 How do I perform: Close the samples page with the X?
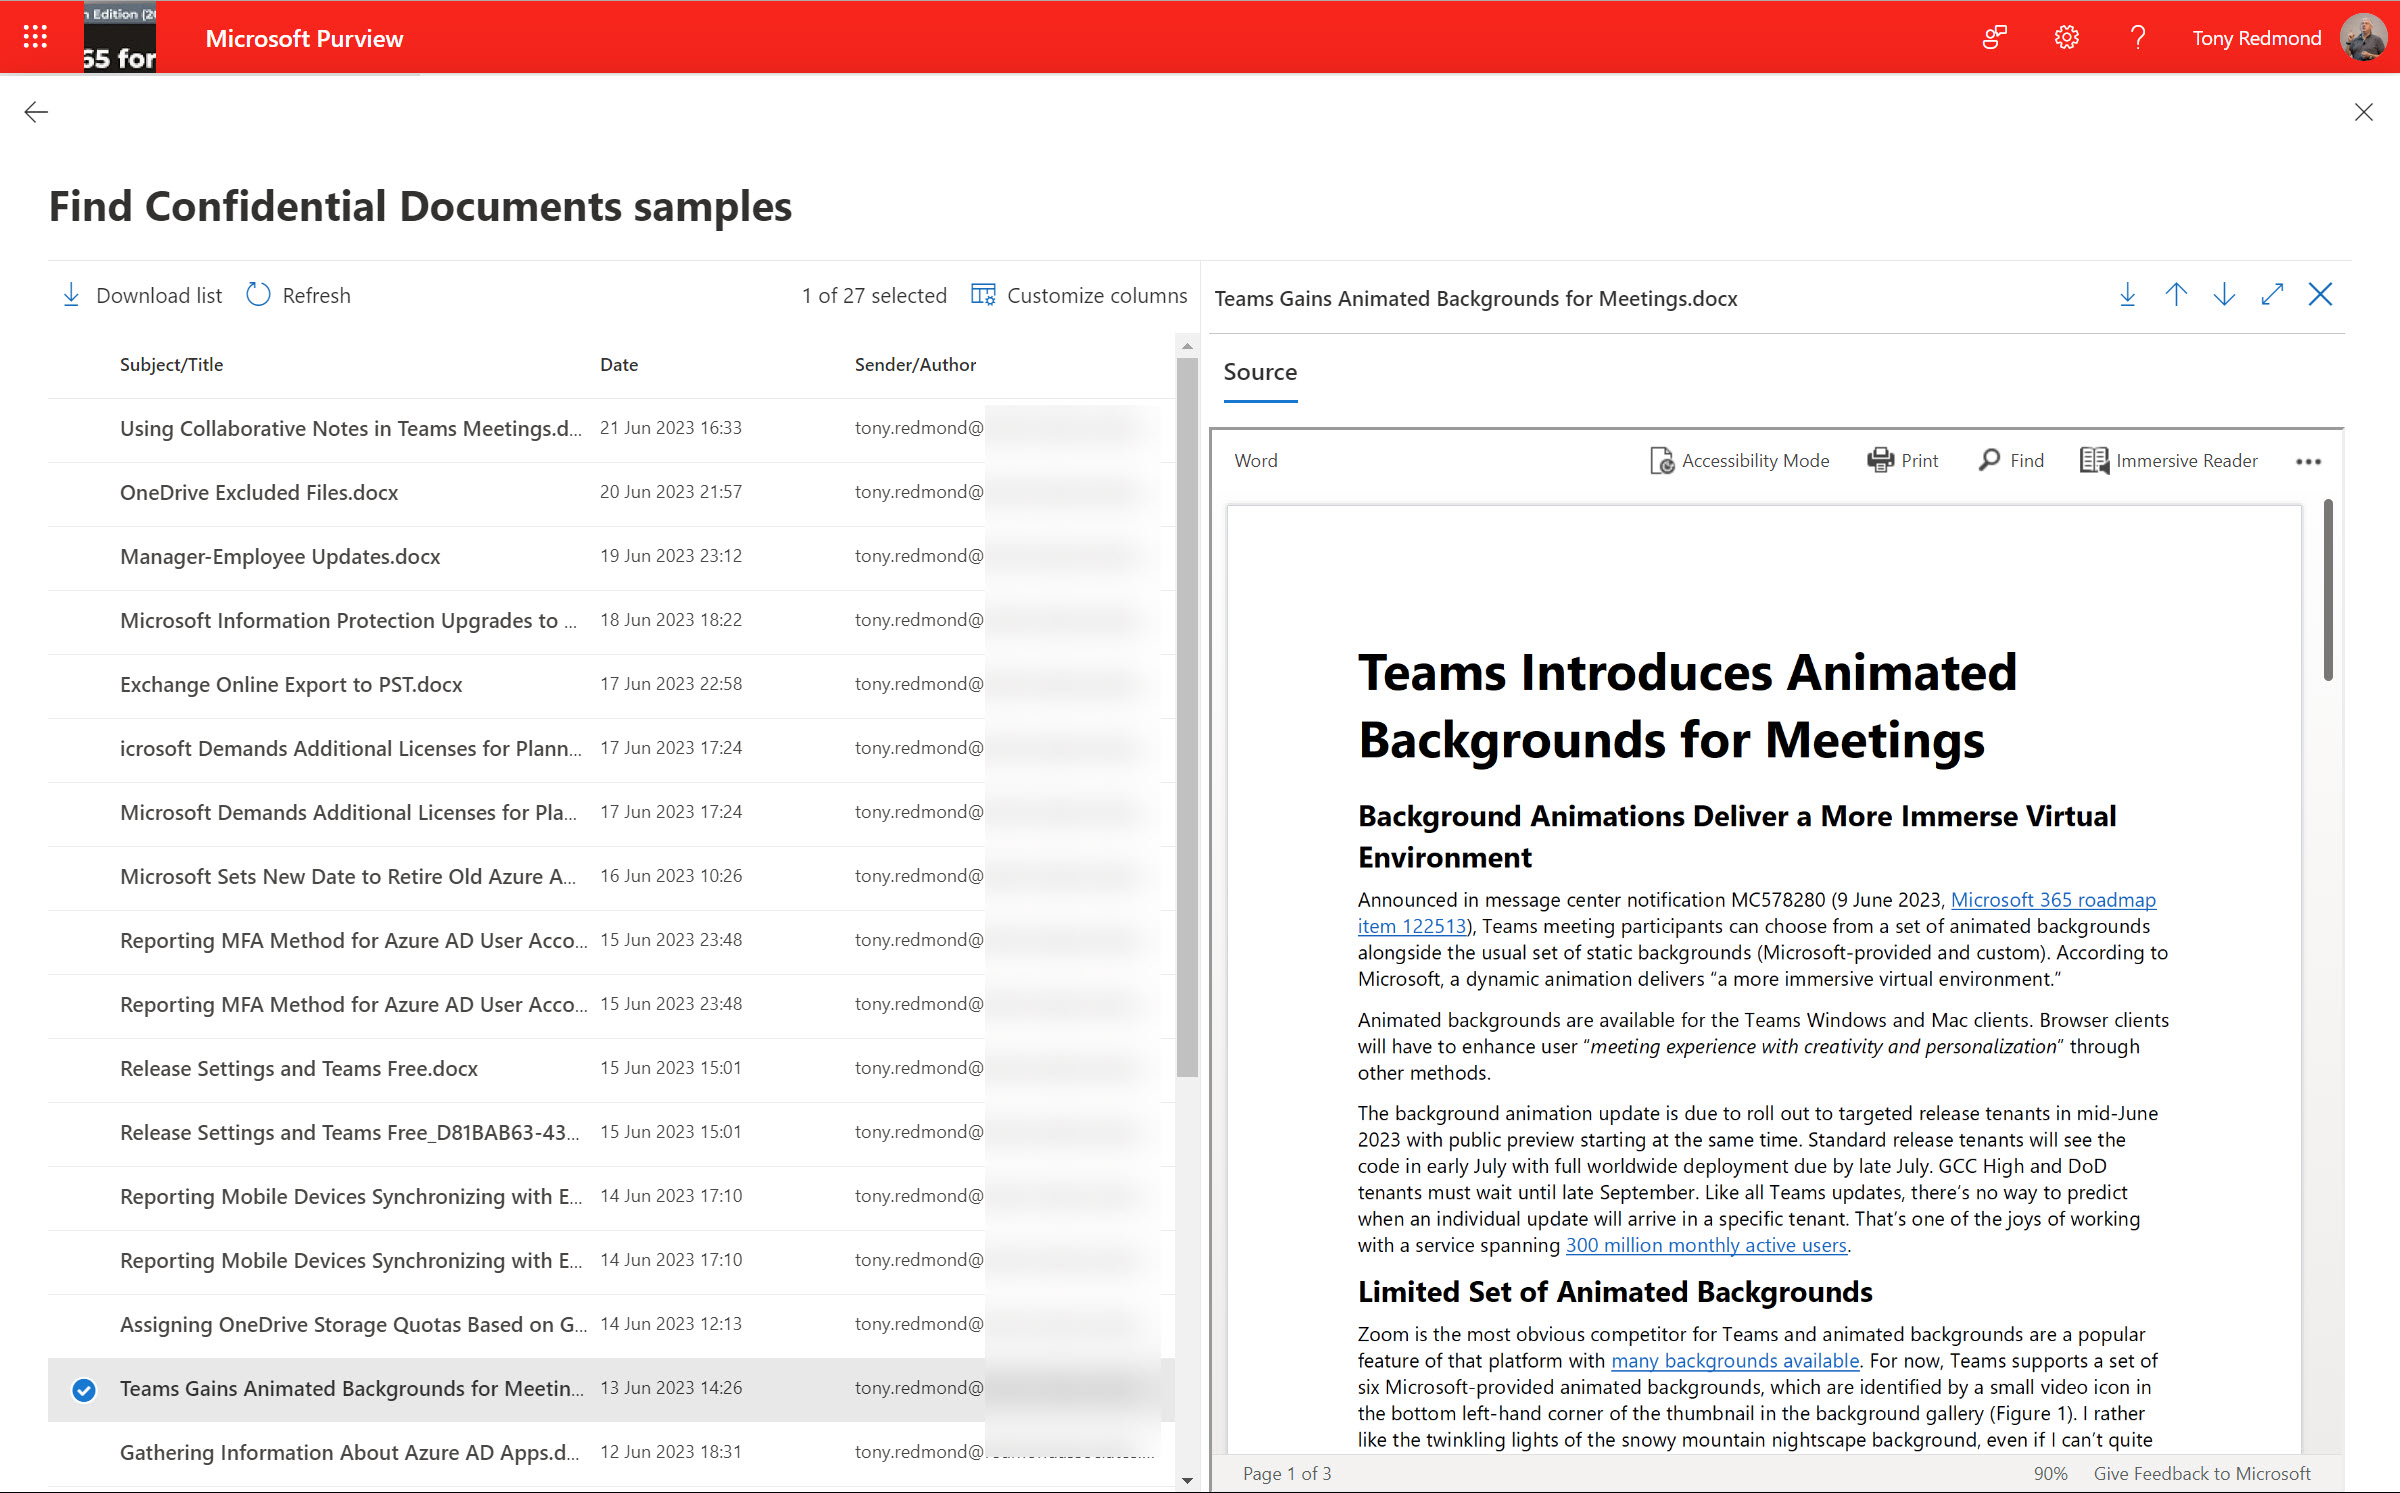point(2364,112)
